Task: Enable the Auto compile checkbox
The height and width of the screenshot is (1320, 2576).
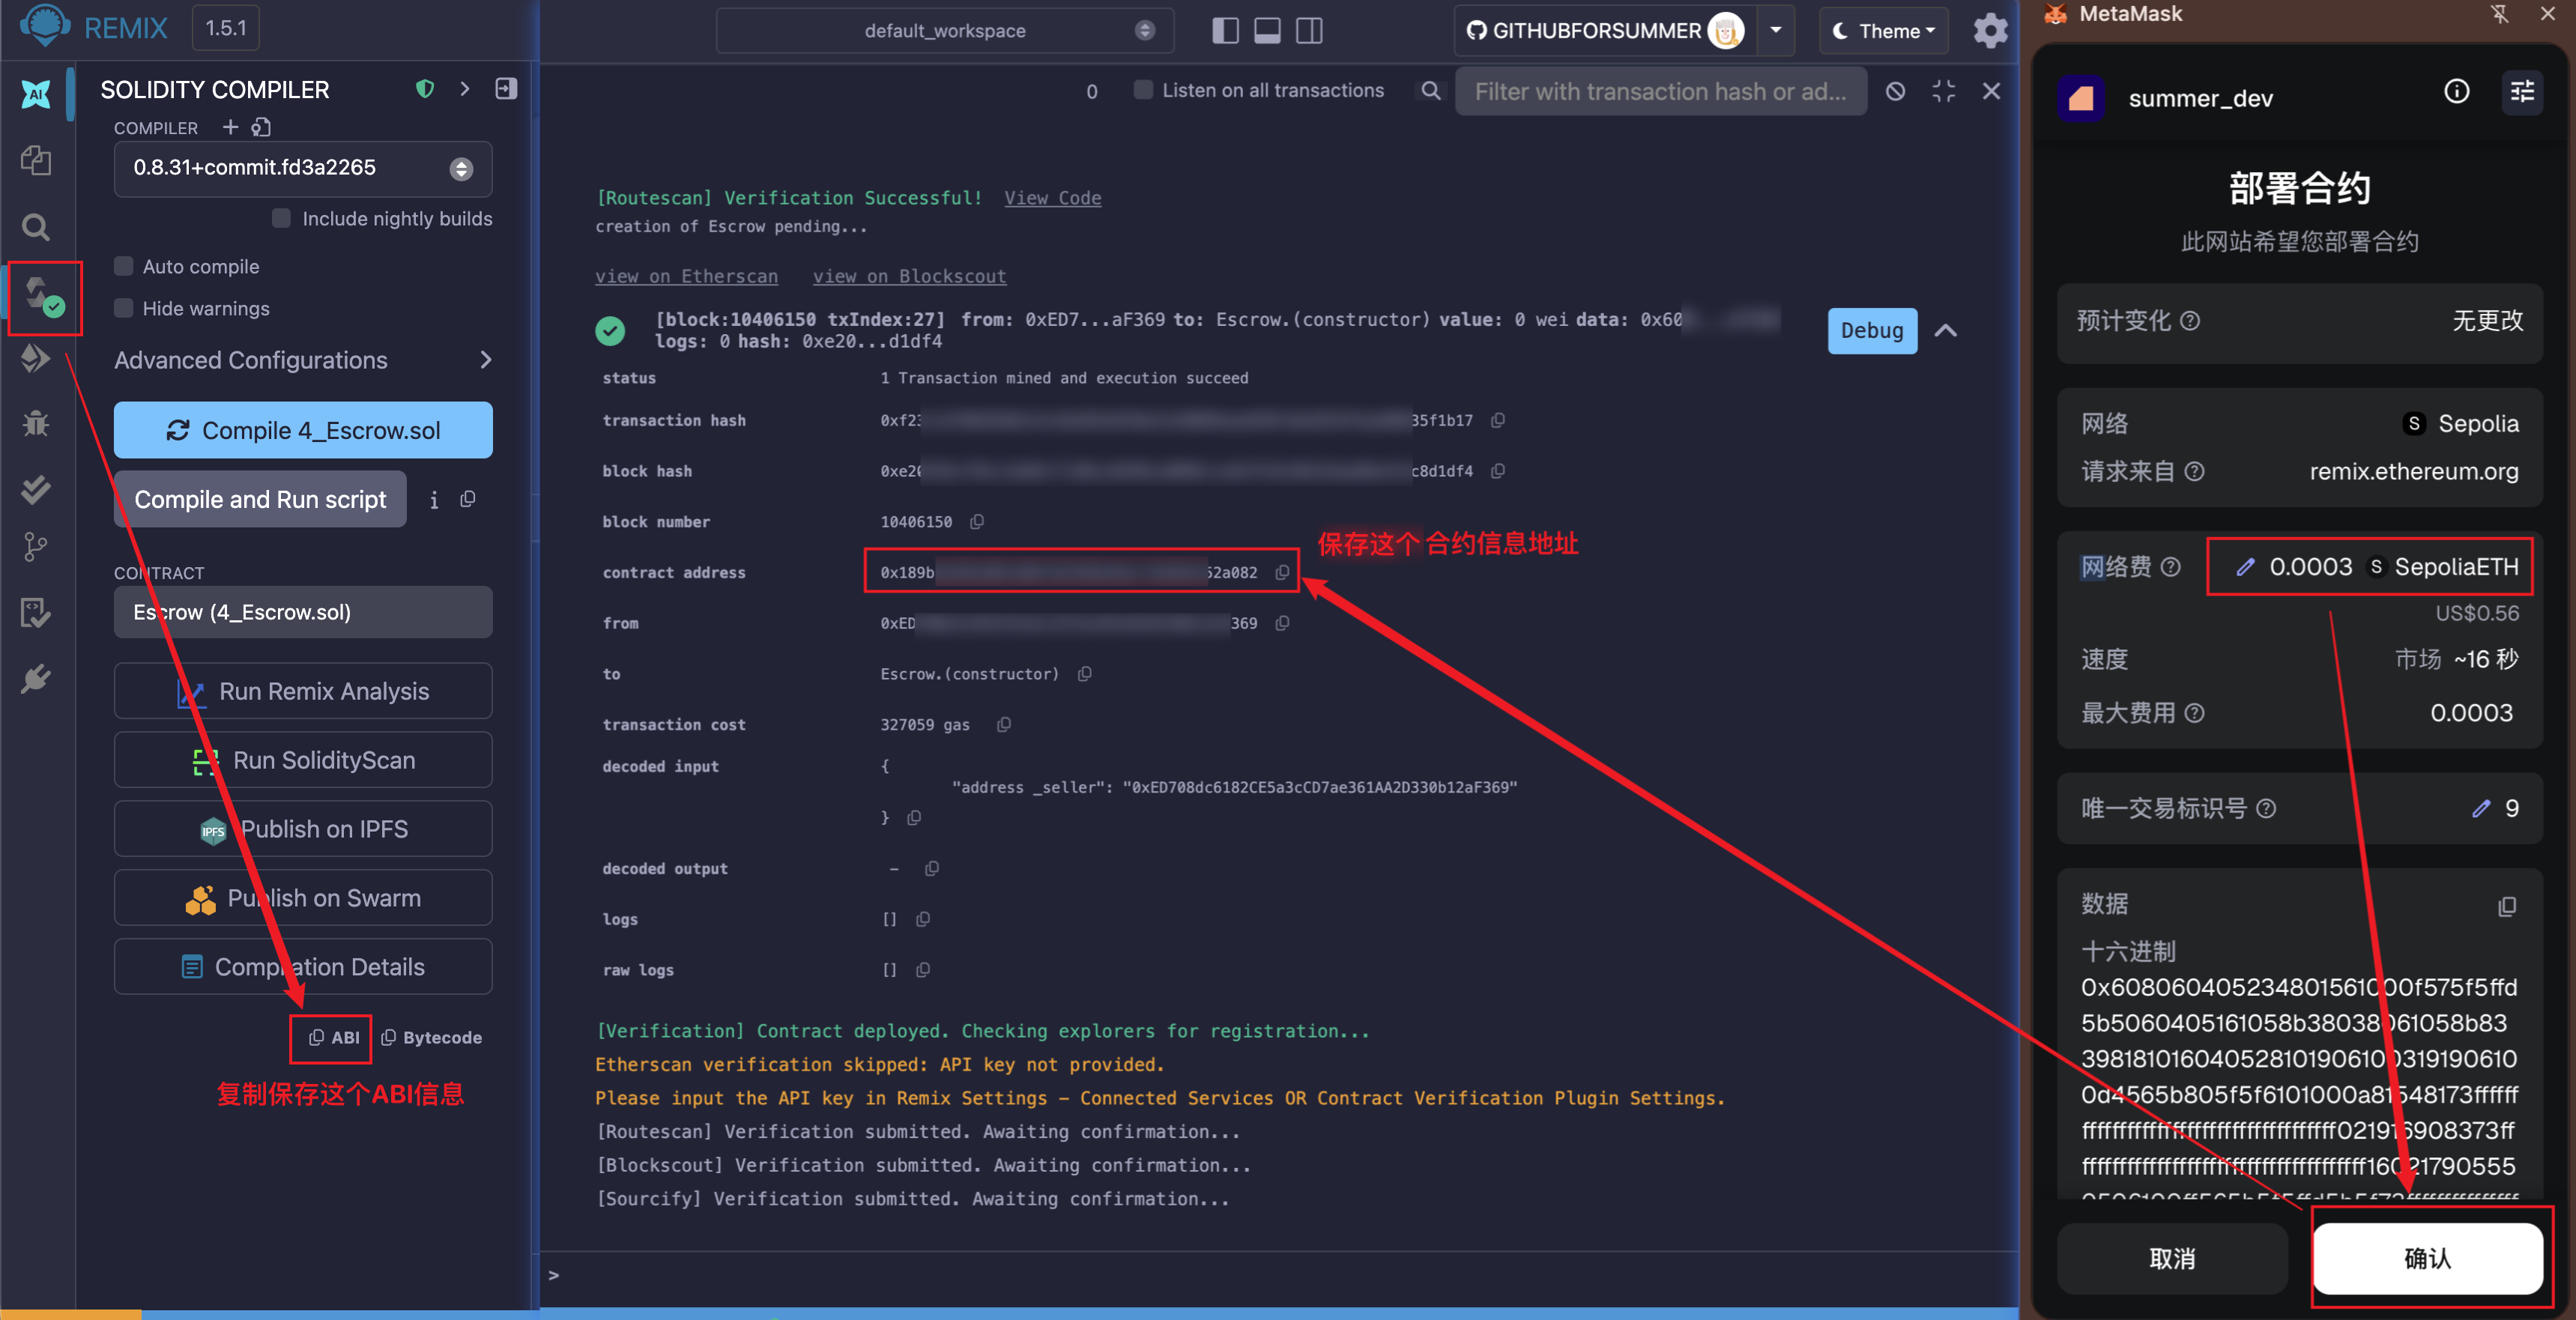Action: pos(124,266)
